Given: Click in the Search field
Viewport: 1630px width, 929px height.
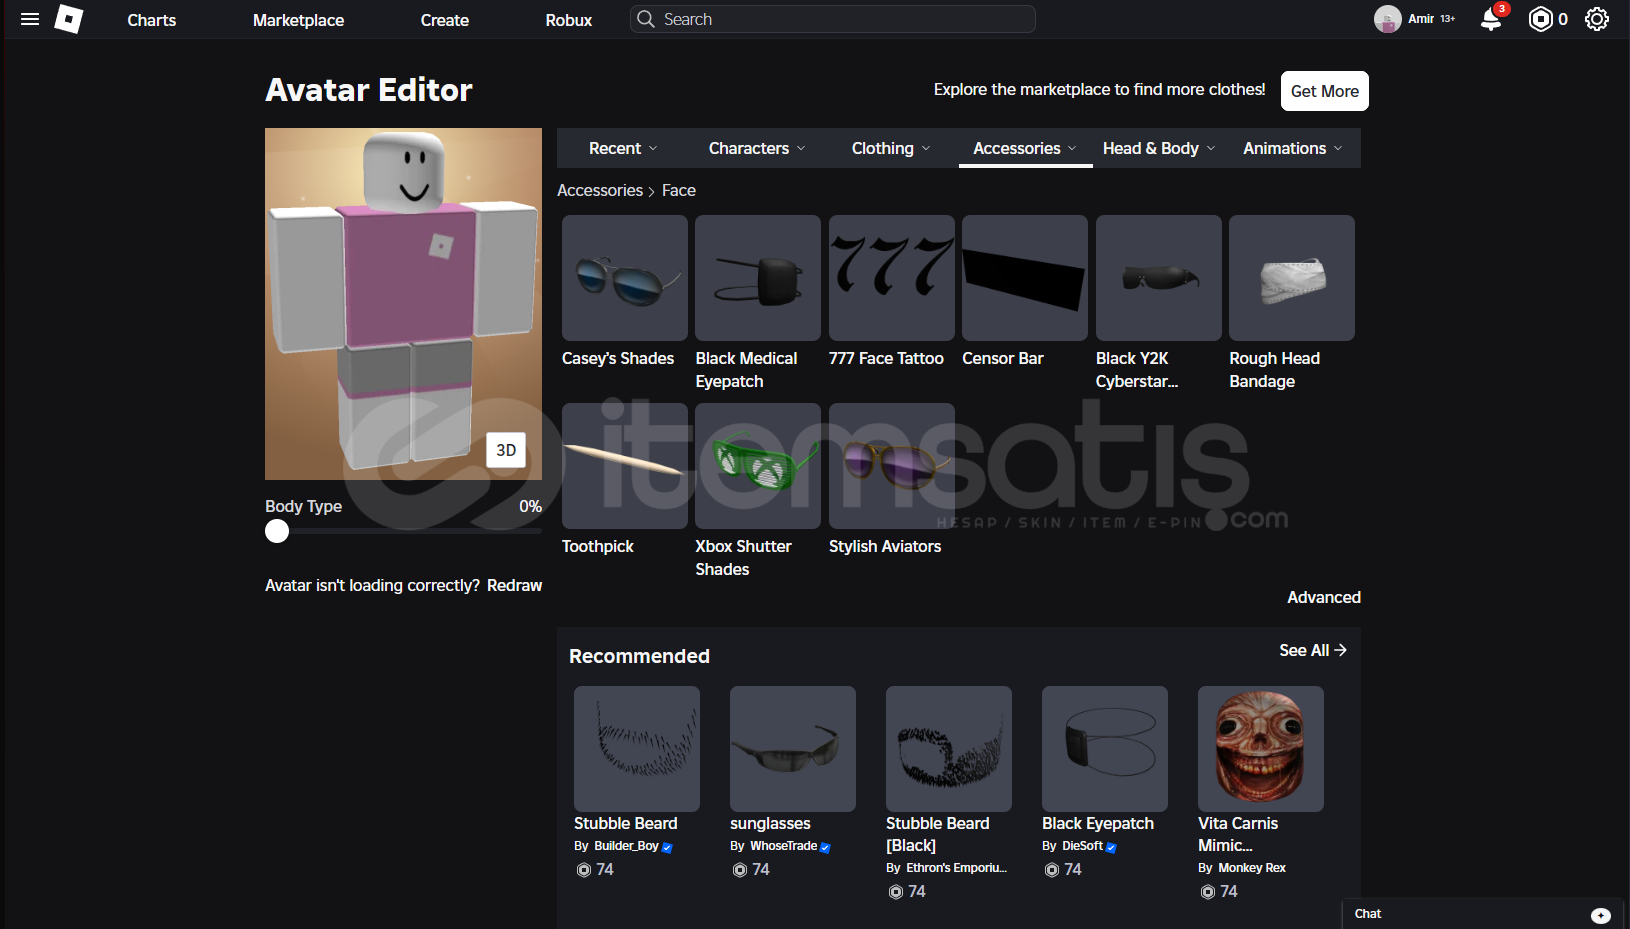Looking at the screenshot, I should [832, 19].
